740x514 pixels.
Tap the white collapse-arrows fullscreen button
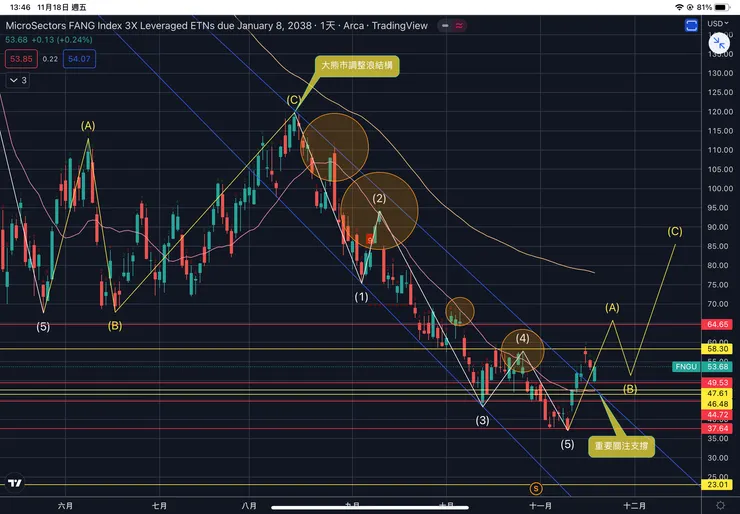(719, 43)
